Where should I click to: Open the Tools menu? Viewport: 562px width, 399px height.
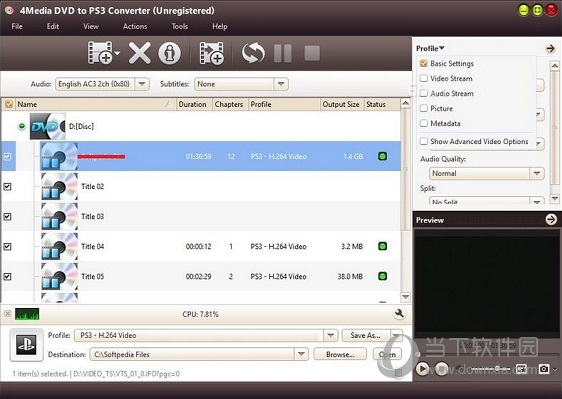coord(179,26)
